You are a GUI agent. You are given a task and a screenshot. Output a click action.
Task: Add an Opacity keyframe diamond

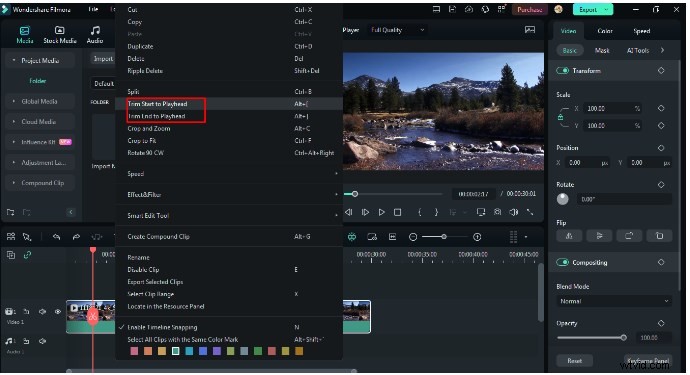pyautogui.click(x=661, y=323)
